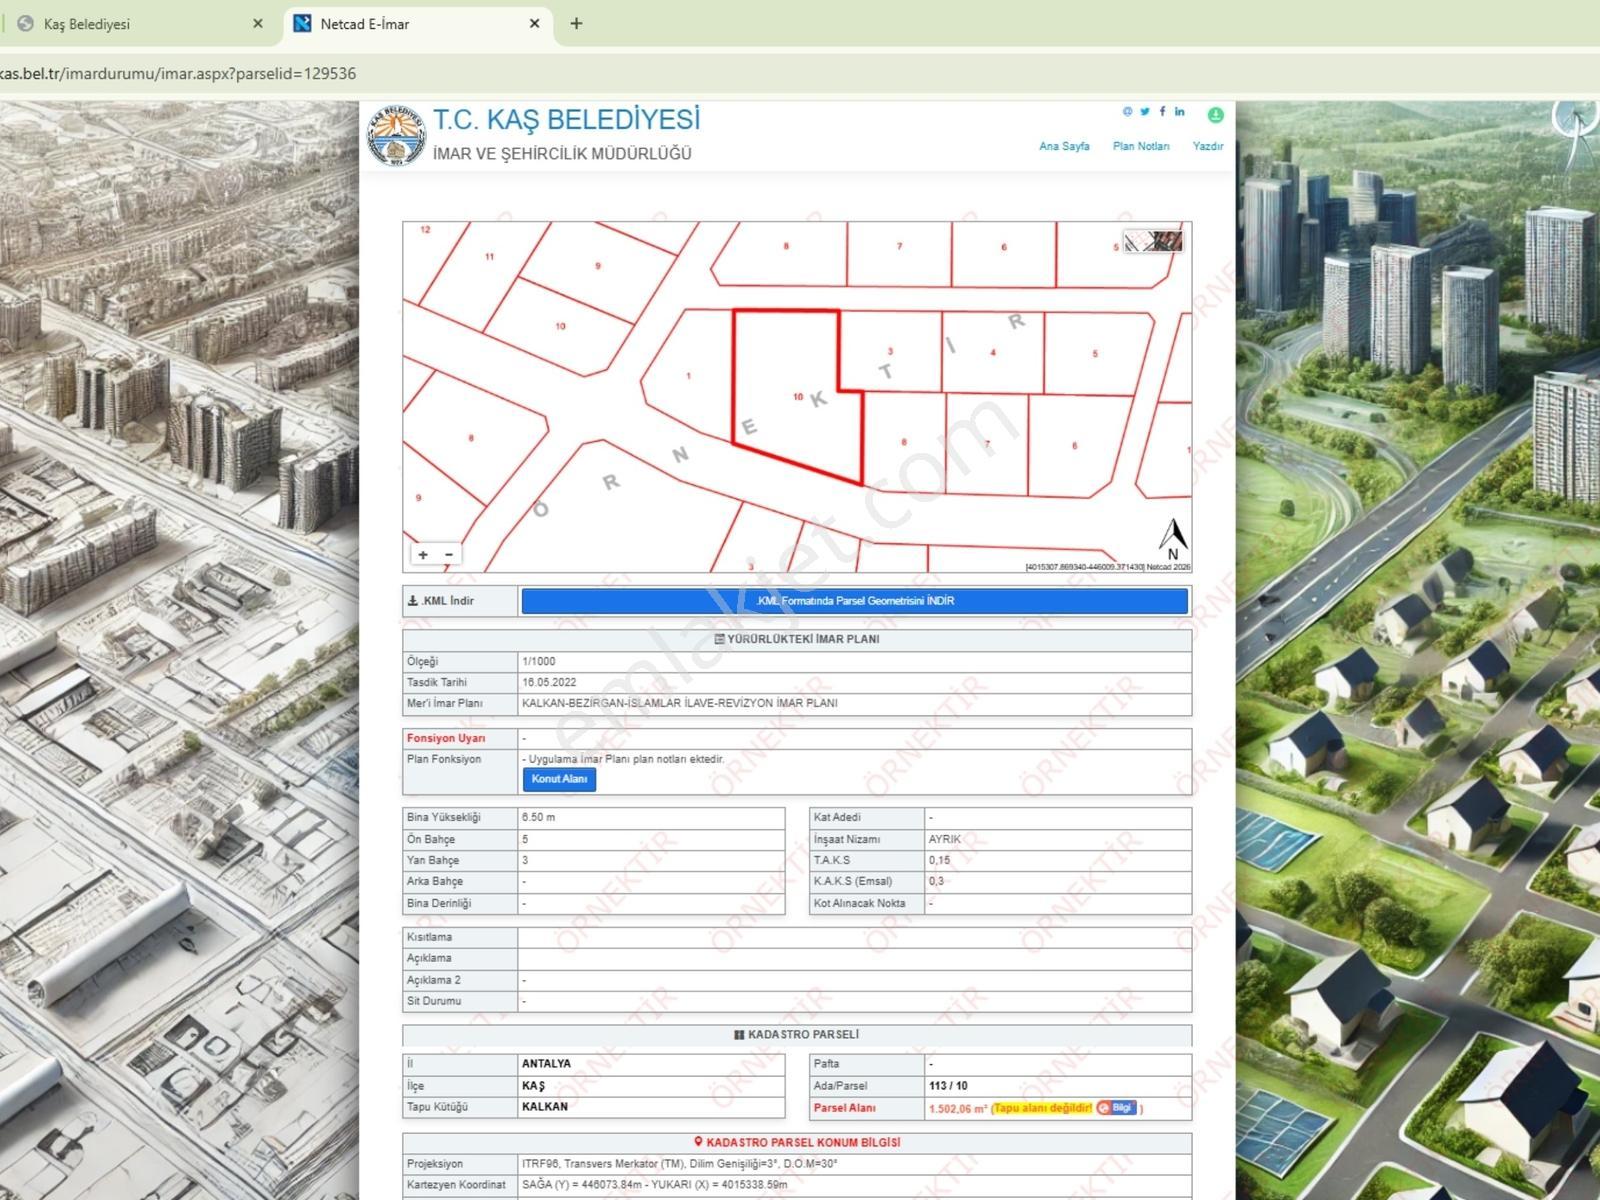Click the Bilgi info button
1600x1200 pixels.
pos(1116,1108)
